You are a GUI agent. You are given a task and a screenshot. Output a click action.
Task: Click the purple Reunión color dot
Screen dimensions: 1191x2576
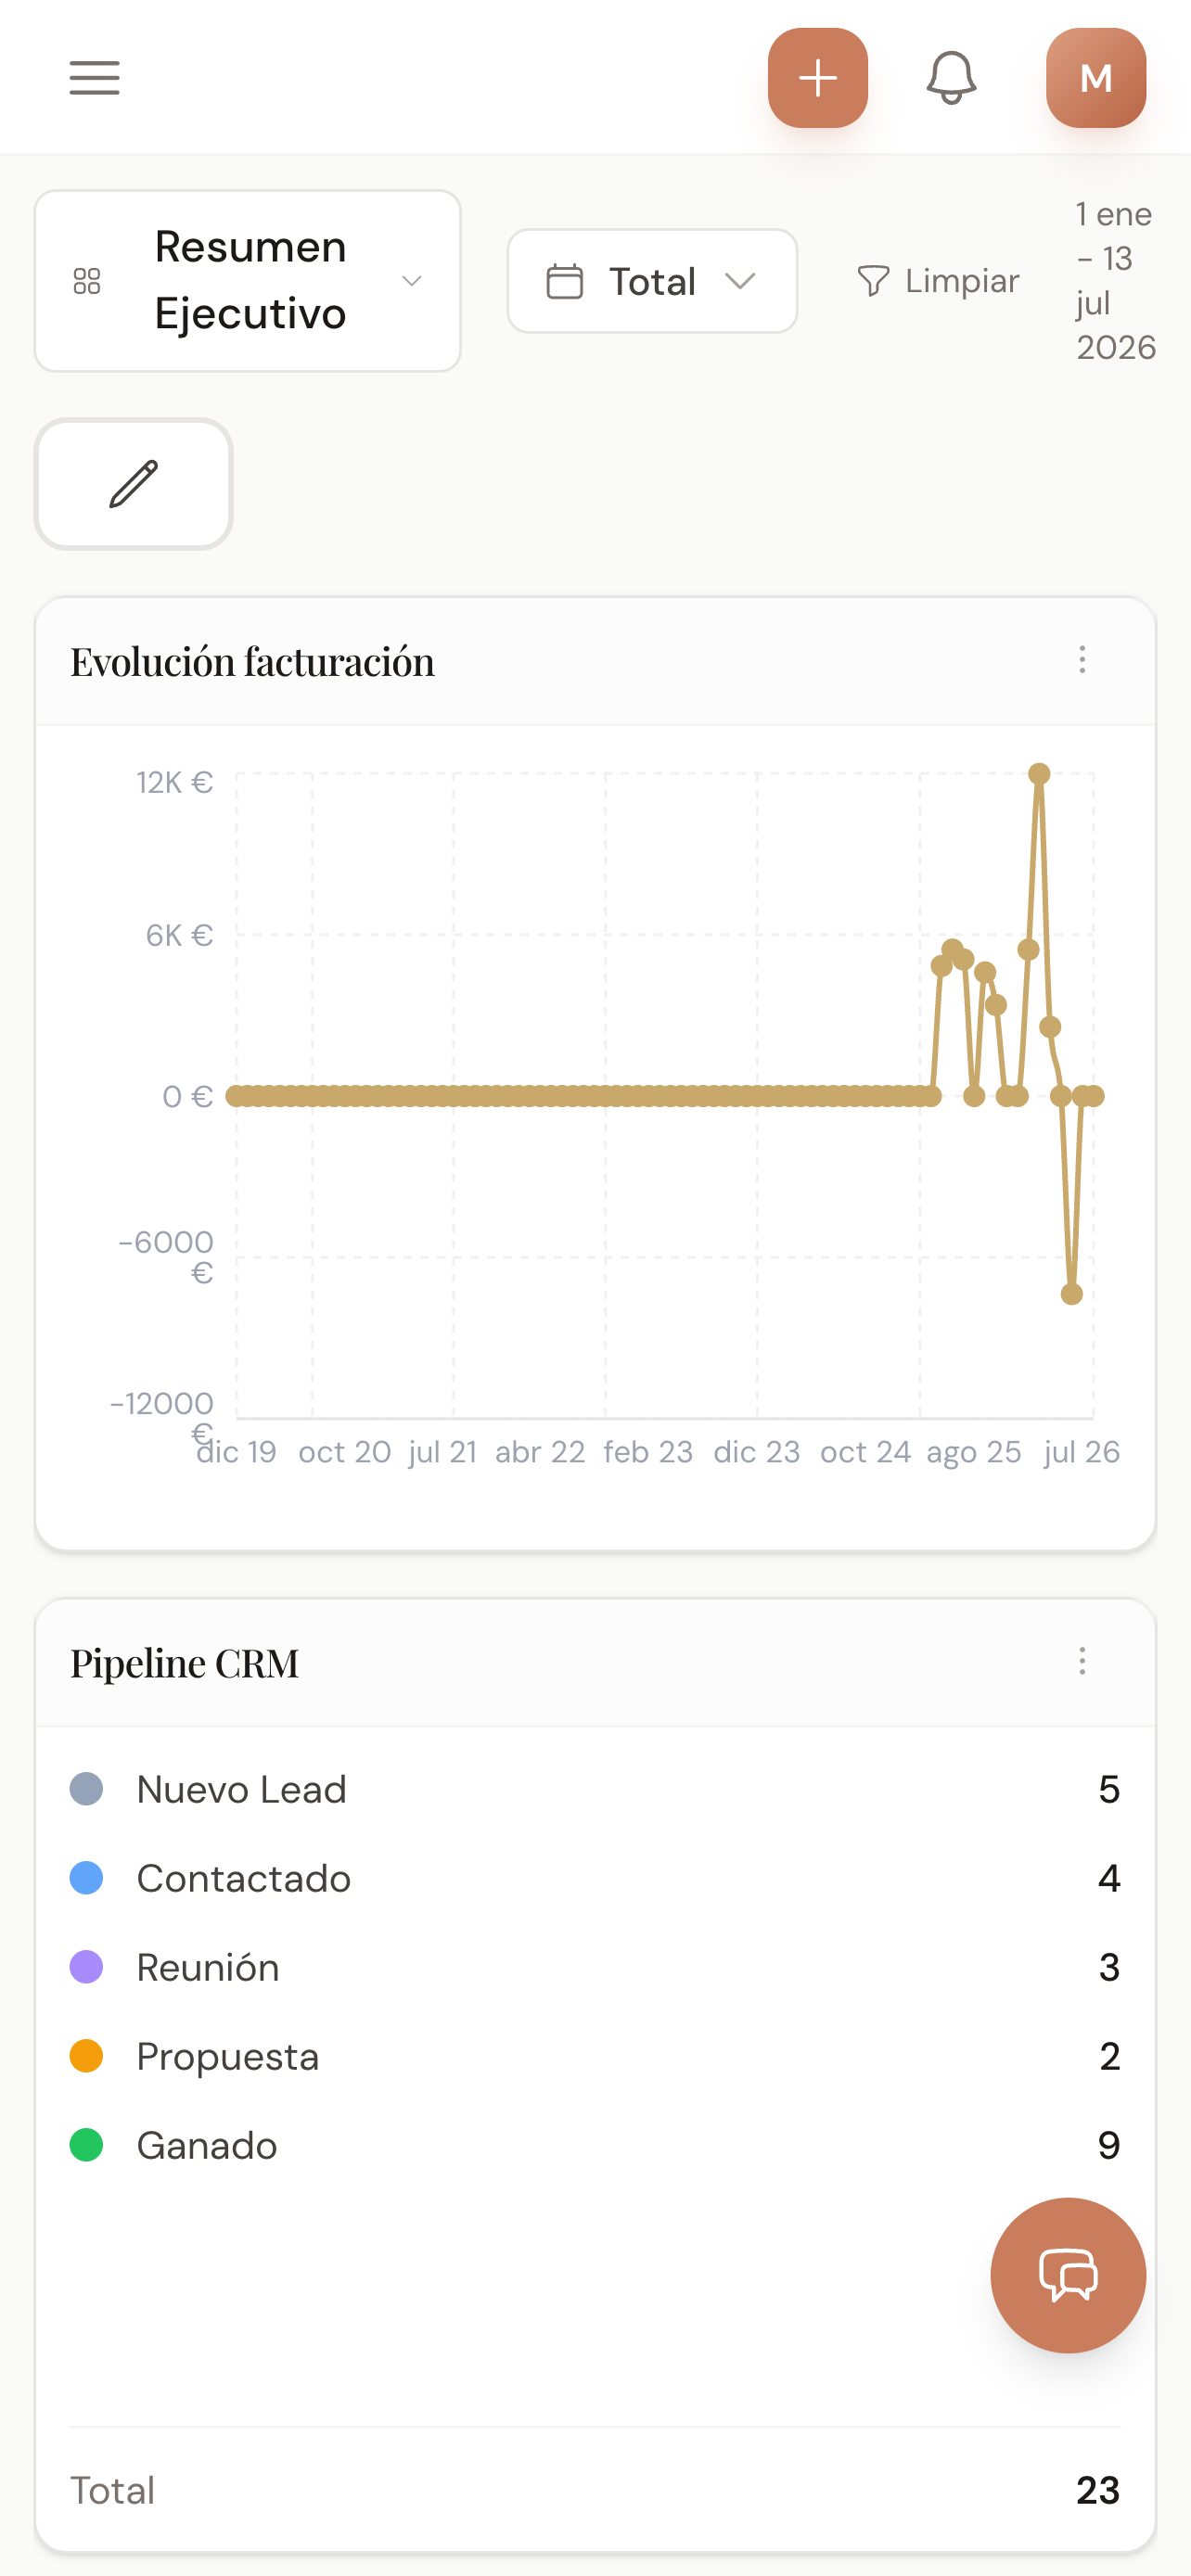(87, 1967)
